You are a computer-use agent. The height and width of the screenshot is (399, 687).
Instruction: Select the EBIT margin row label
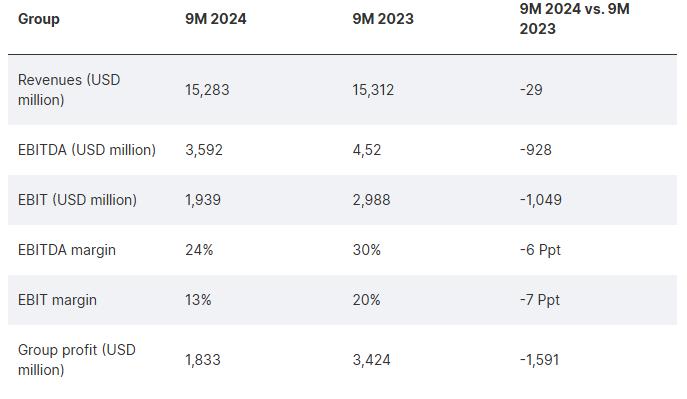(x=57, y=300)
